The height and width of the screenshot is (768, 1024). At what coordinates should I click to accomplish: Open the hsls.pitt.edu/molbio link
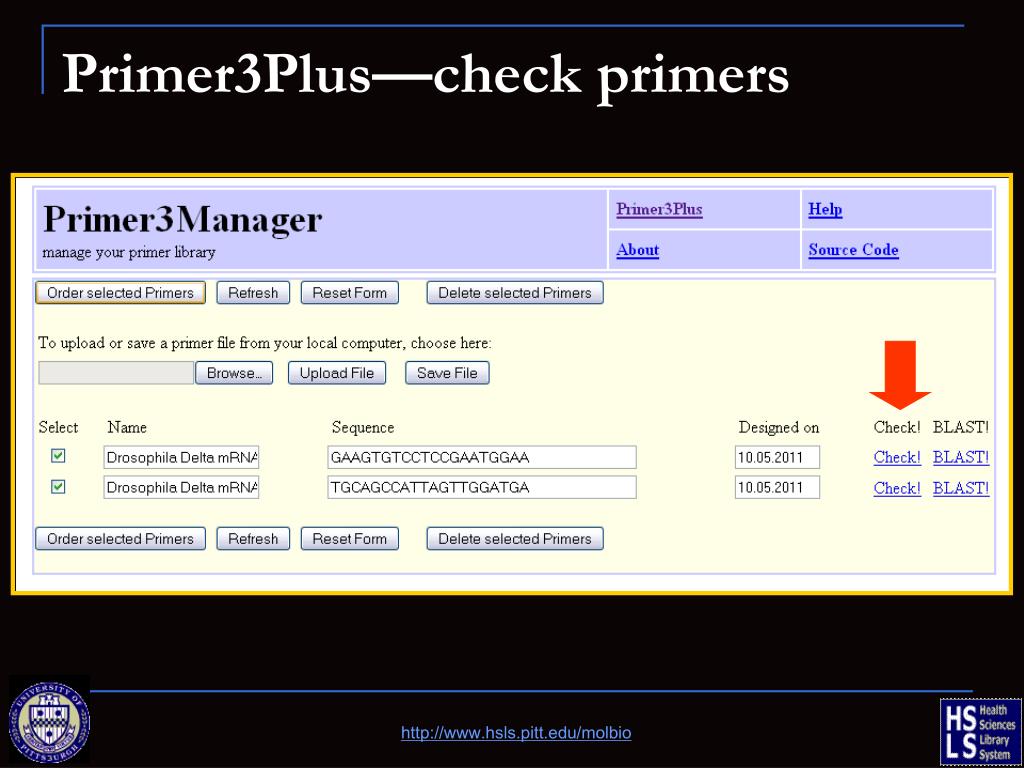(x=516, y=733)
